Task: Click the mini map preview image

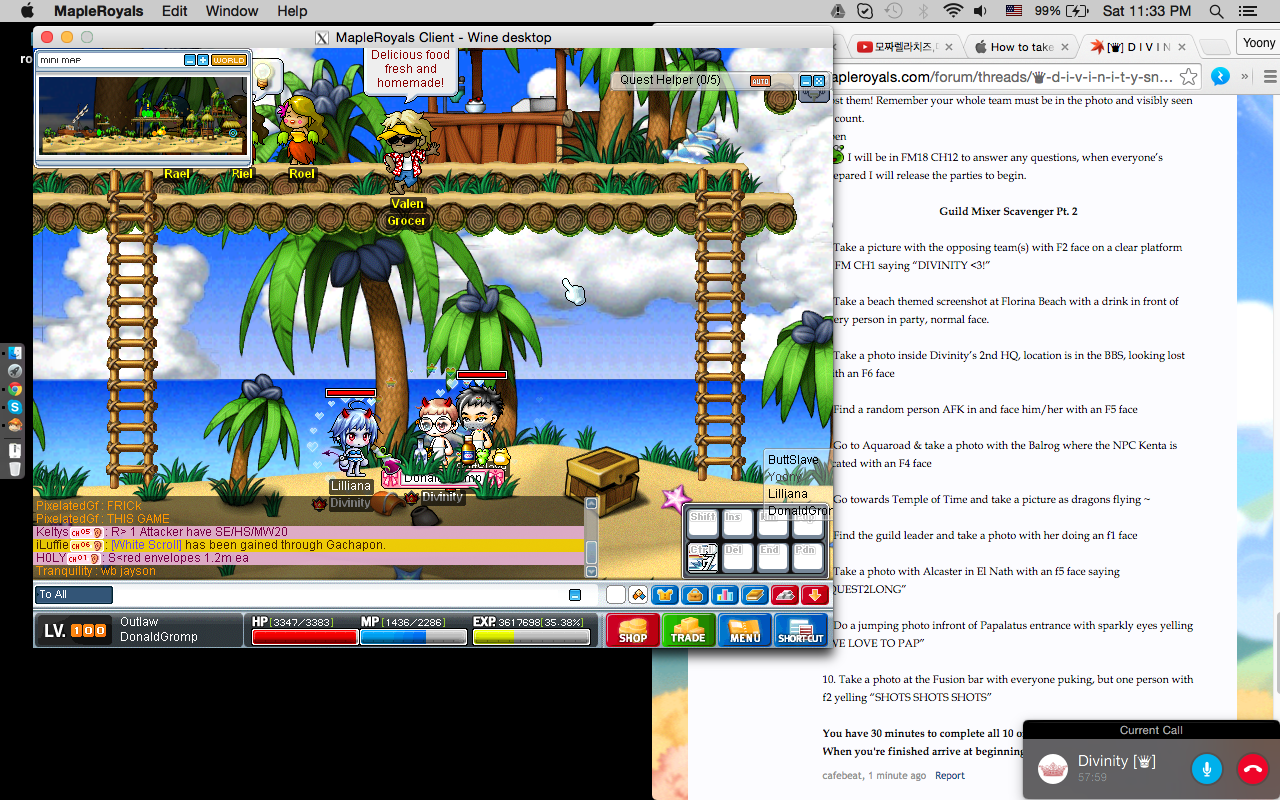Action: click(142, 115)
